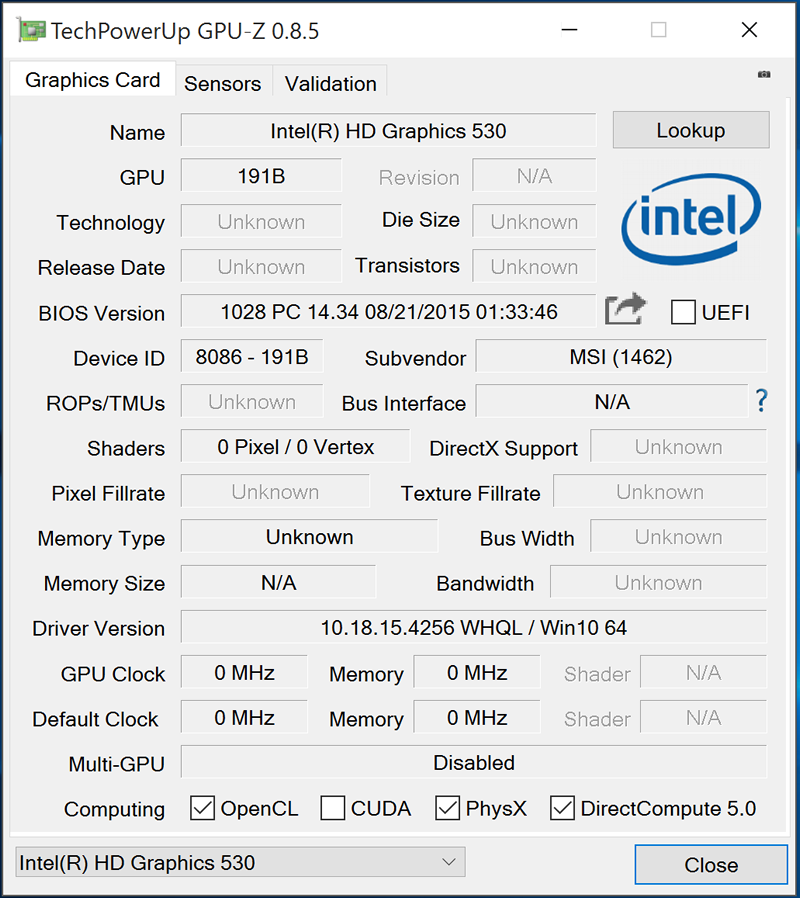Click Device ID field 8086 - 191B
Image resolution: width=800 pixels, height=898 pixels.
click(x=252, y=356)
